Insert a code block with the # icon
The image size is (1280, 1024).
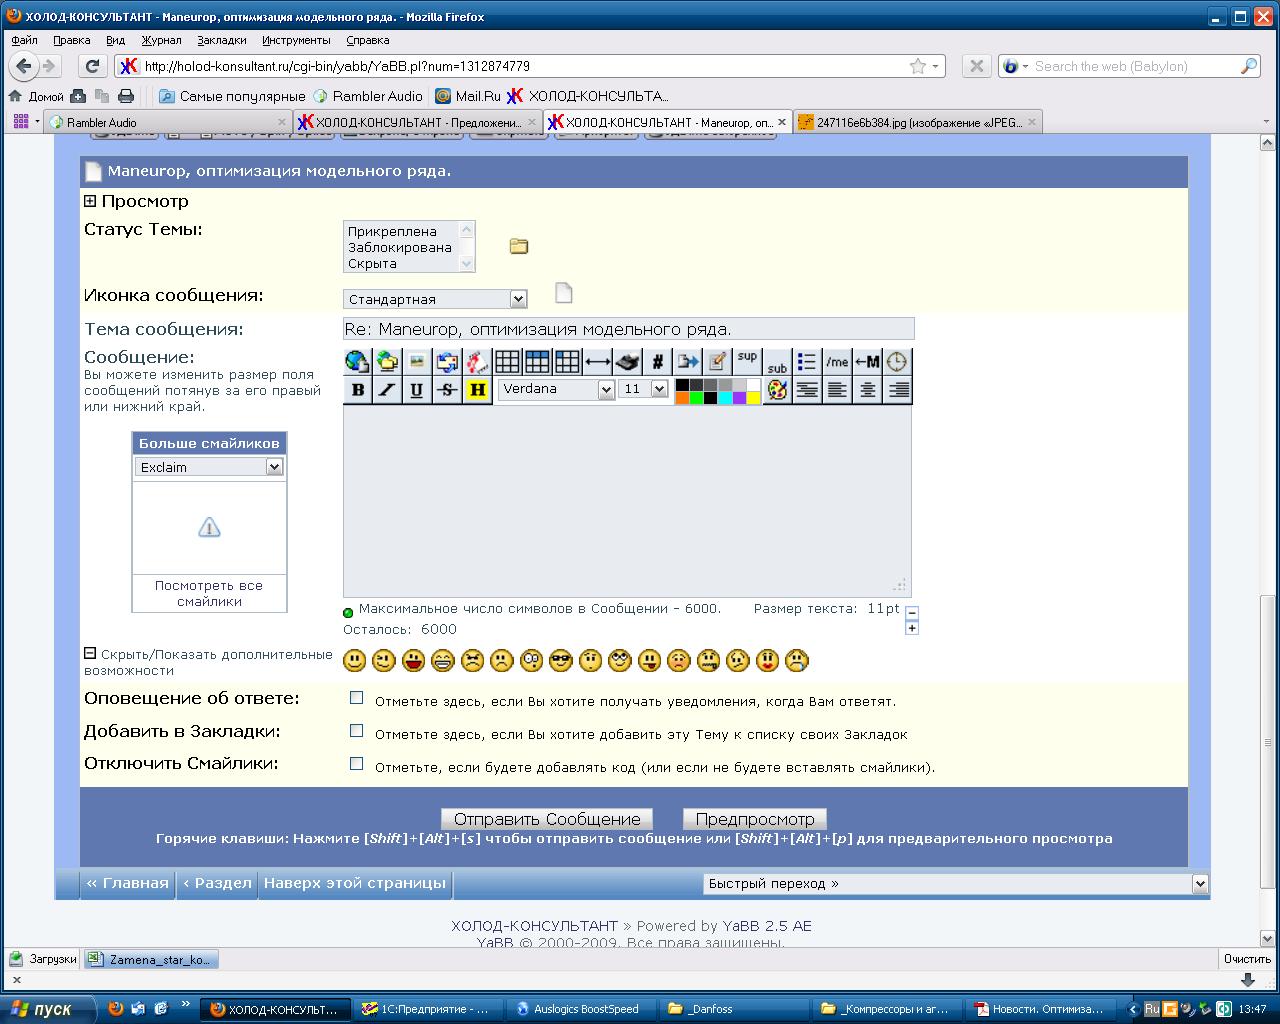pos(657,361)
